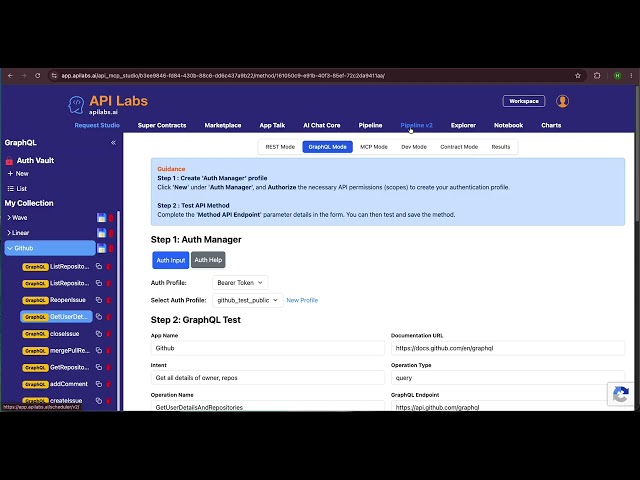Save the Wave collection with floppy icon

(x=101, y=218)
